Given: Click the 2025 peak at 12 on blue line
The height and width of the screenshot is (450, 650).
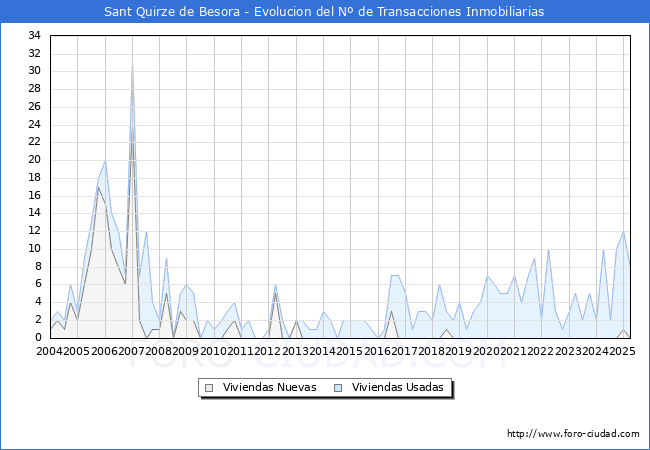Looking at the screenshot, I should (623, 231).
